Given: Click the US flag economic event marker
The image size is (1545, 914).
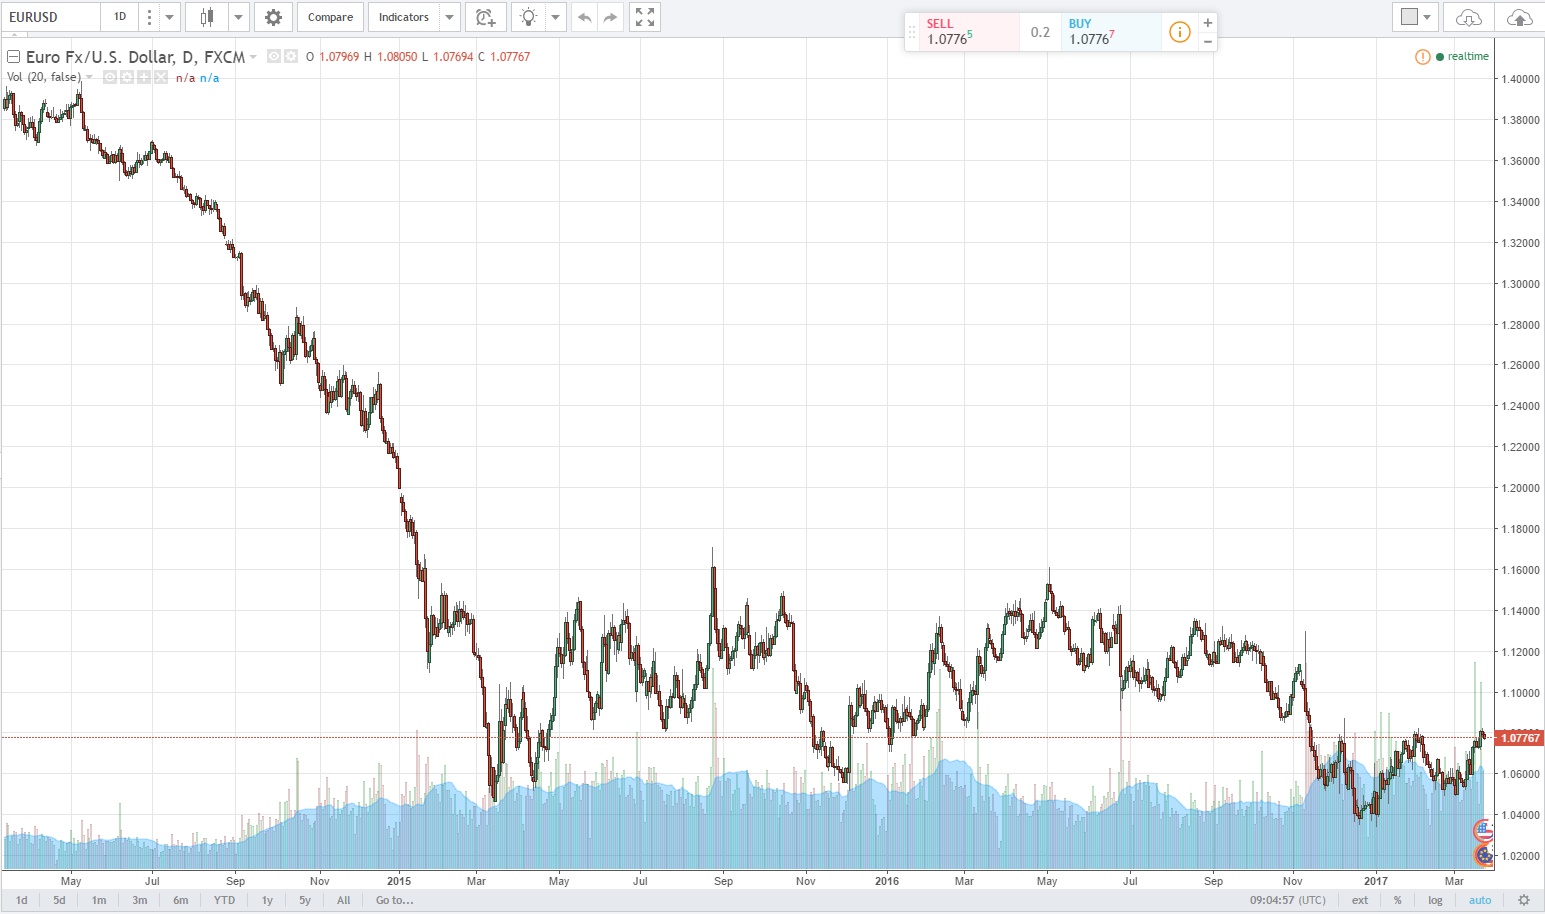Looking at the screenshot, I should (x=1484, y=831).
